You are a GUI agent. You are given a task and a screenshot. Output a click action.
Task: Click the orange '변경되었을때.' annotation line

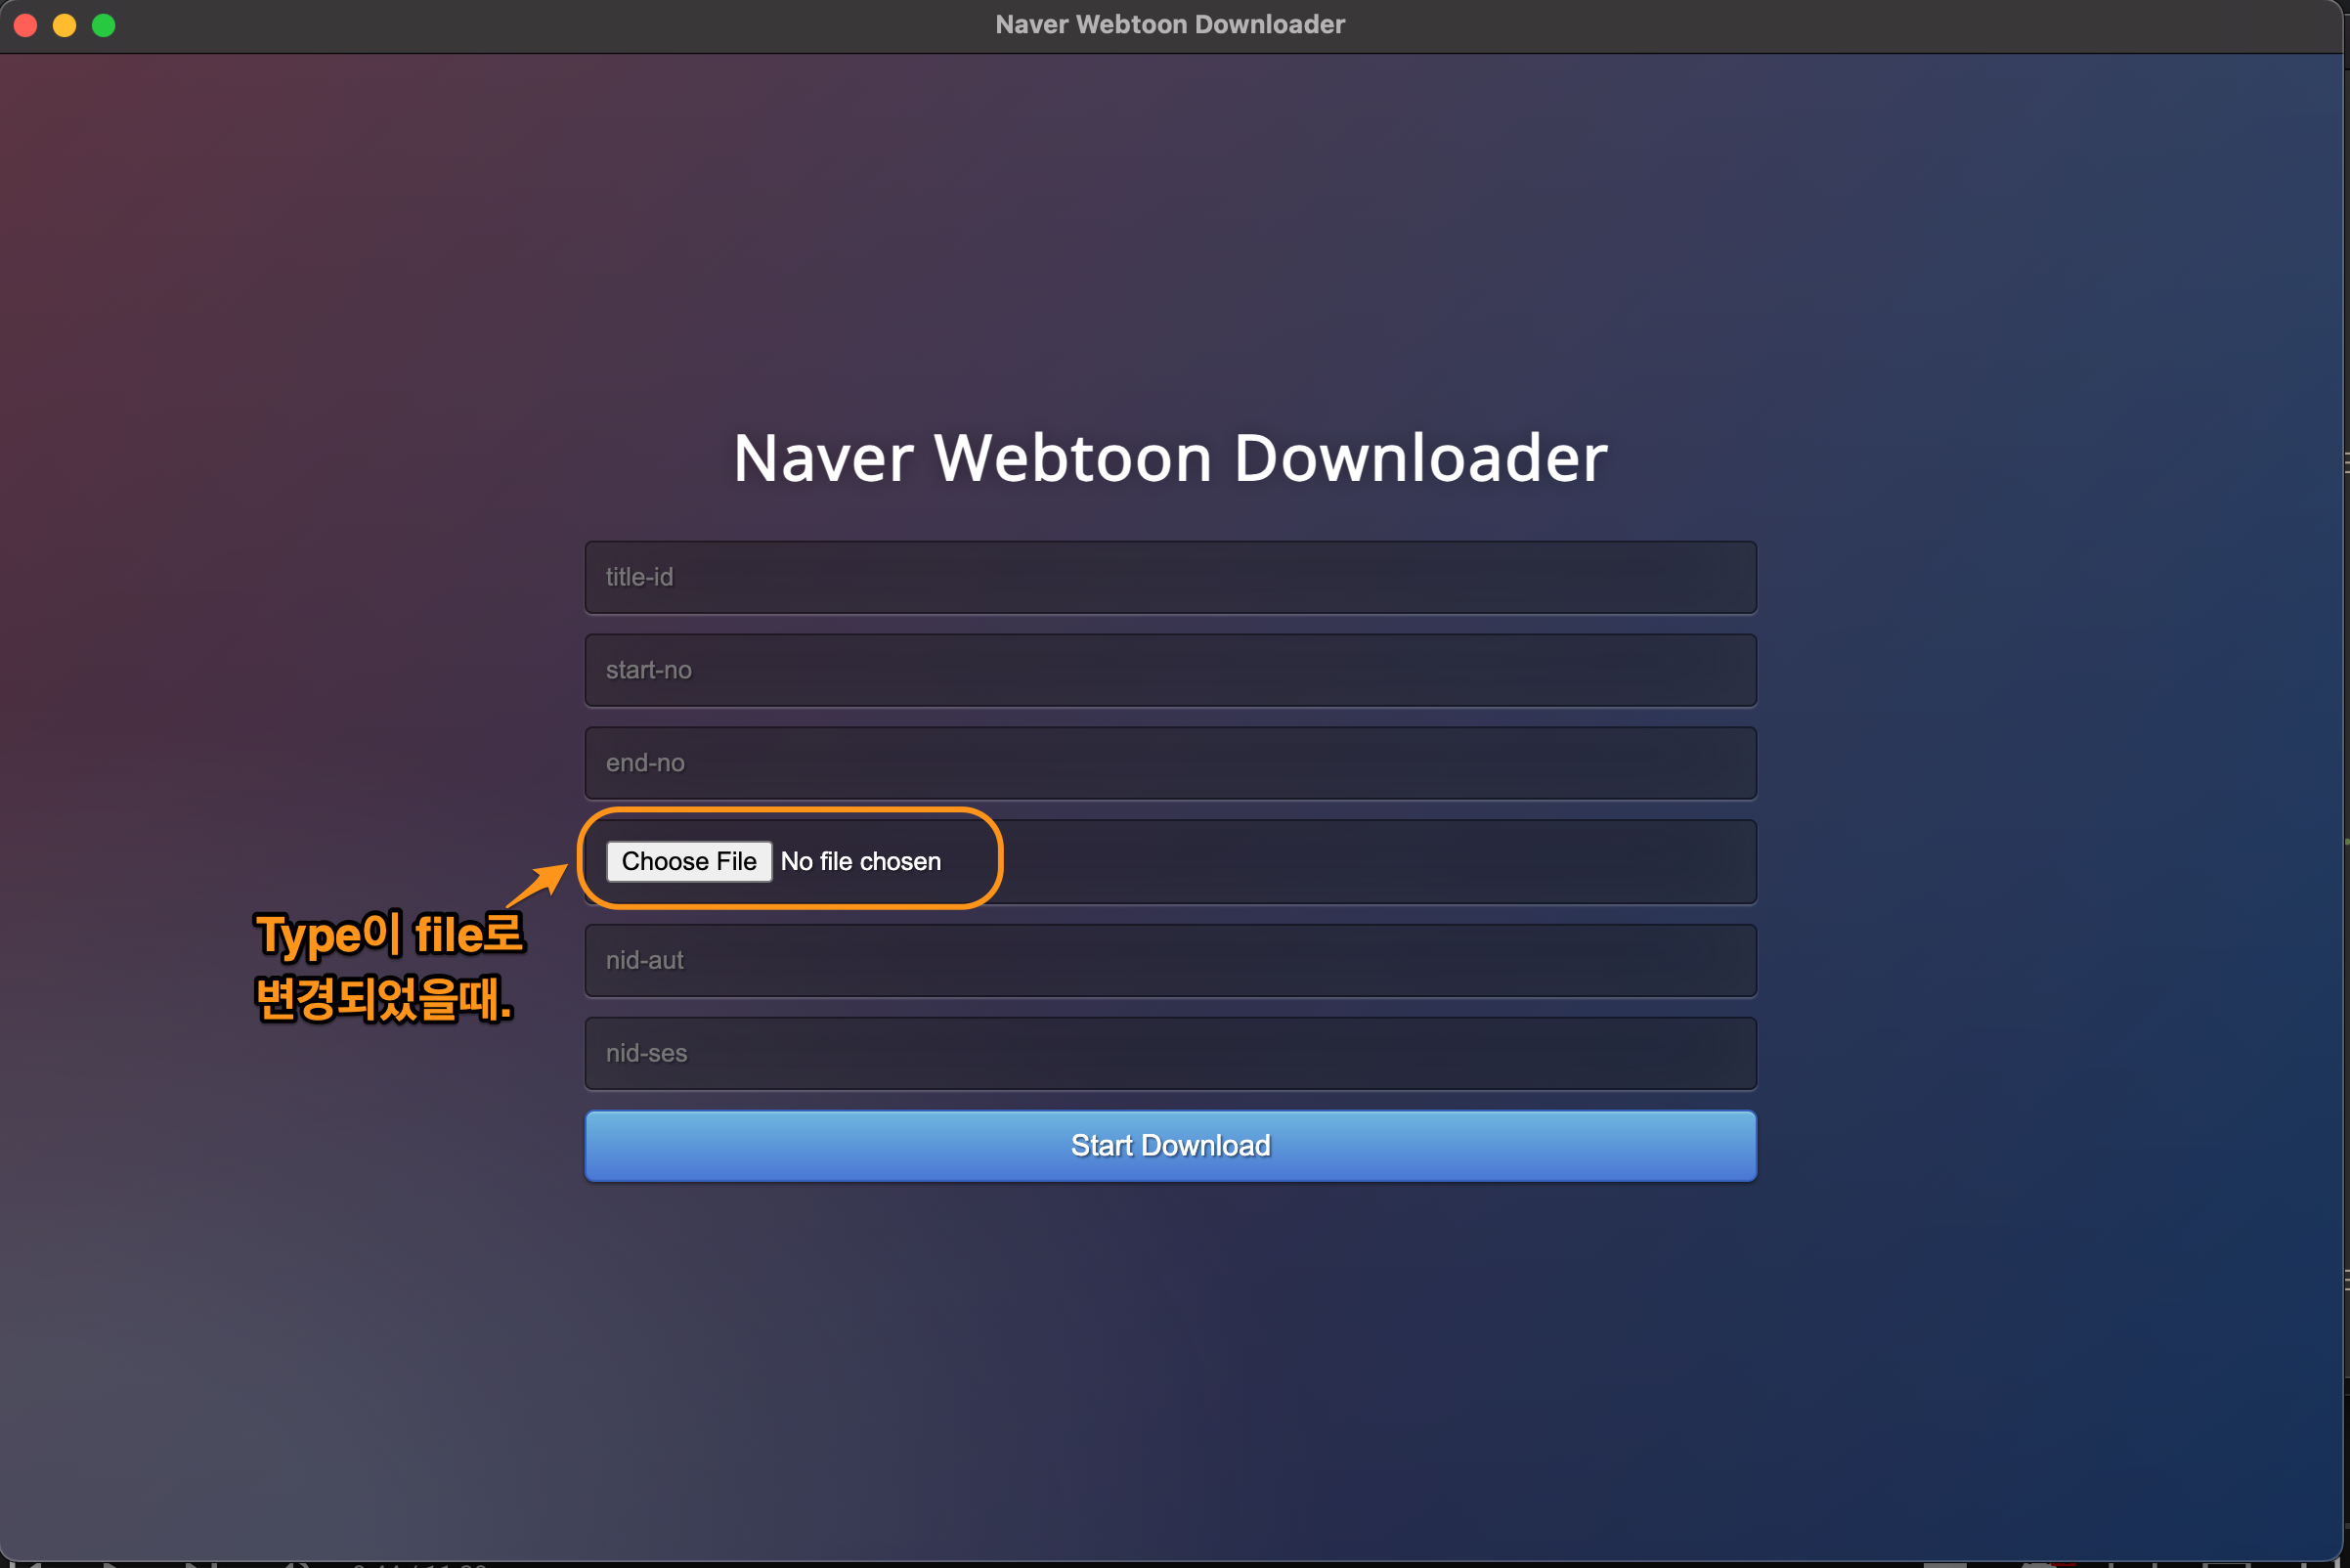pos(384,998)
